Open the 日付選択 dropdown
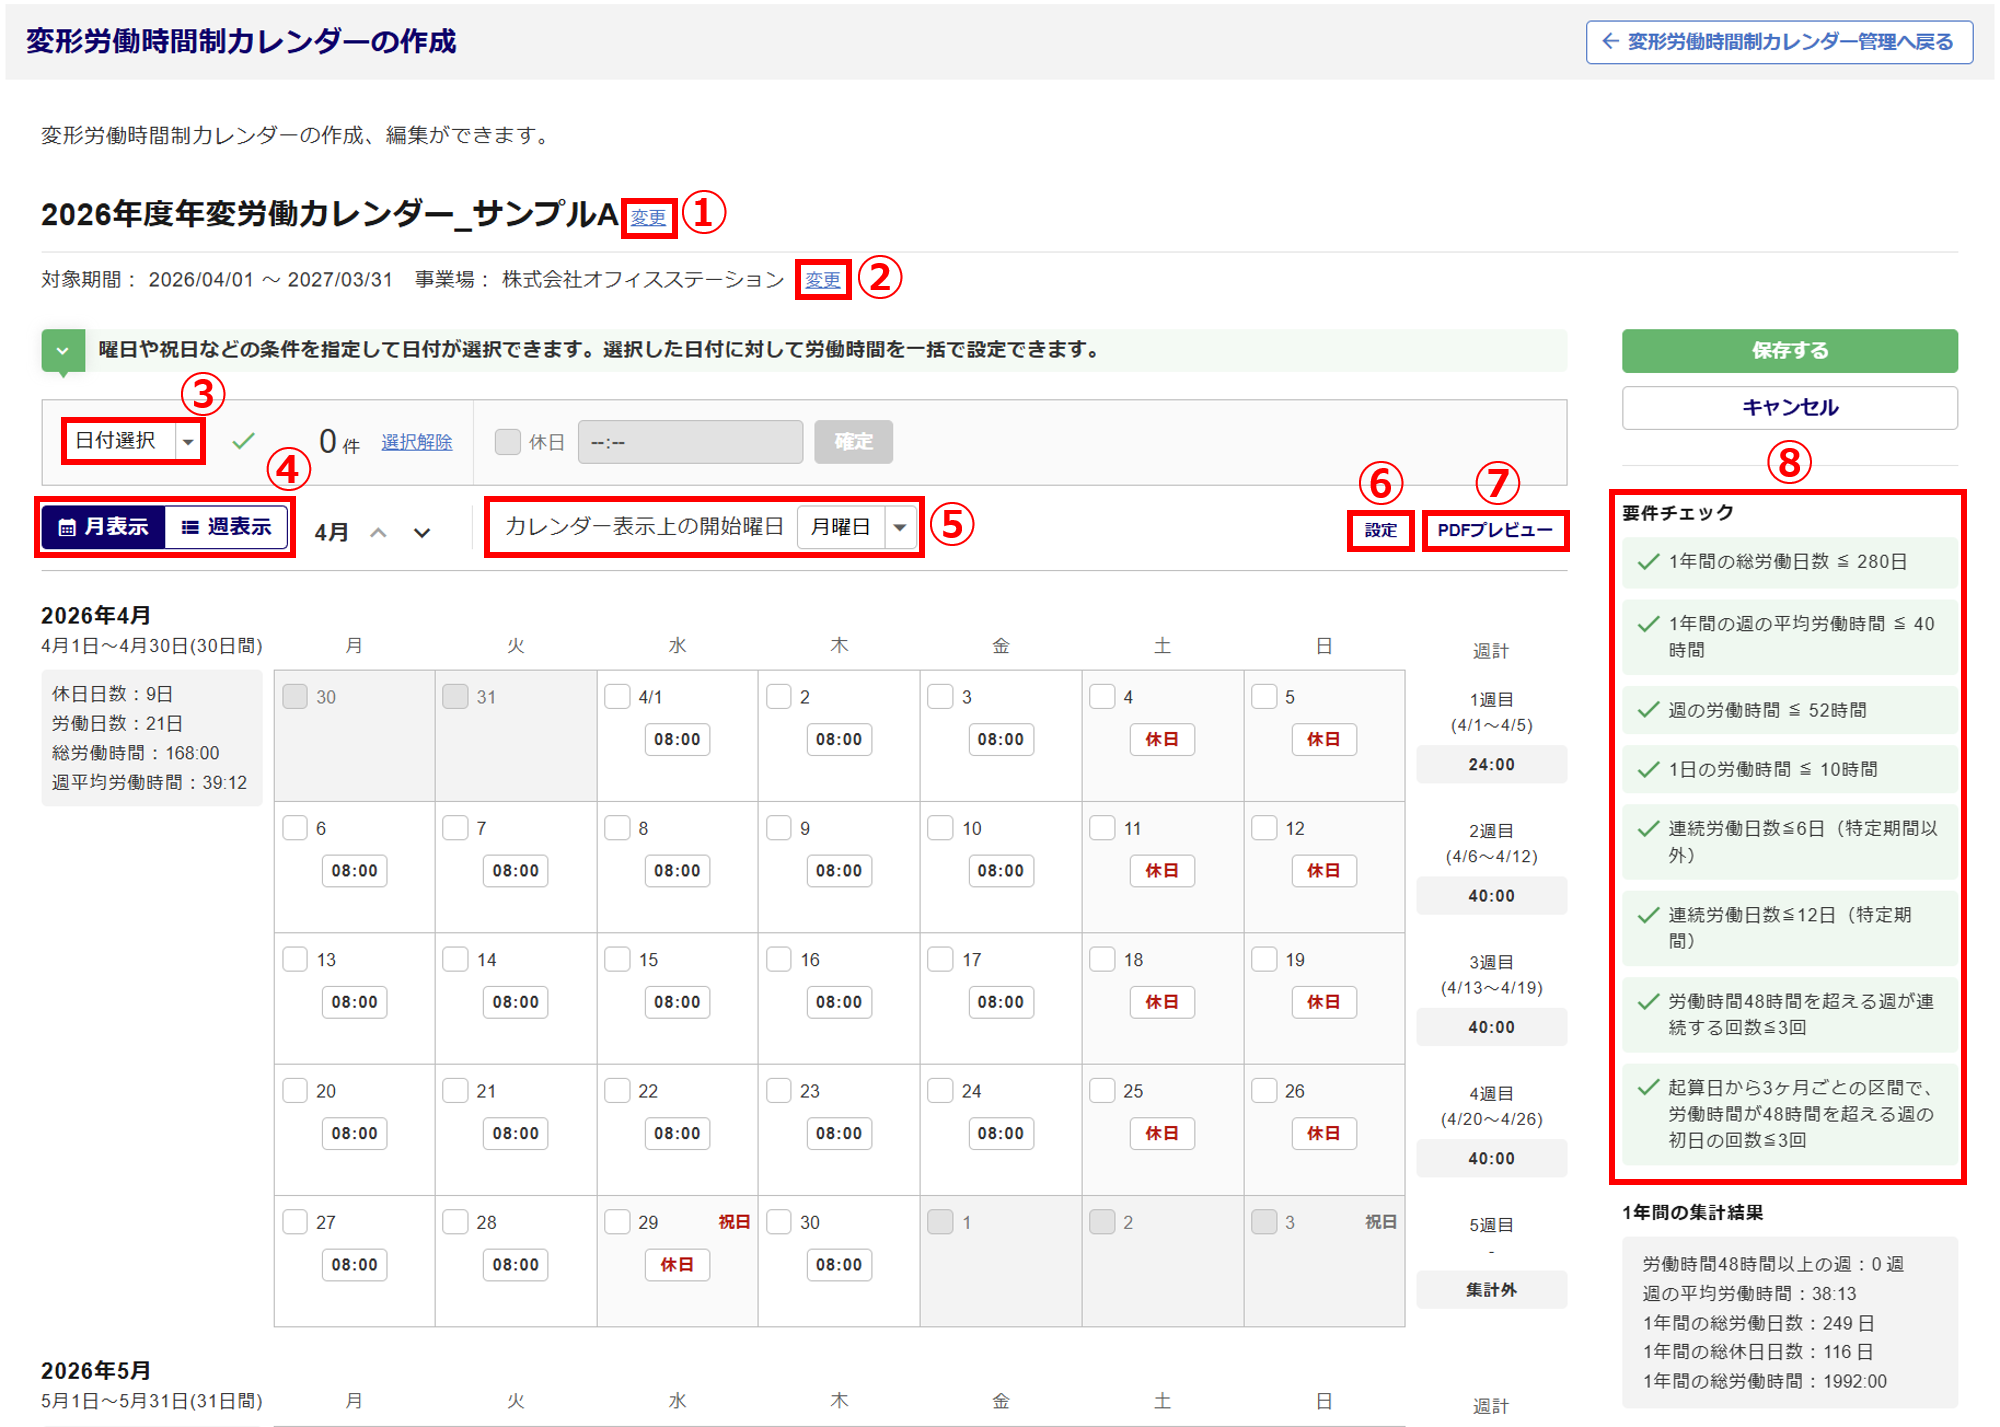The image size is (2000, 1427). [133, 441]
